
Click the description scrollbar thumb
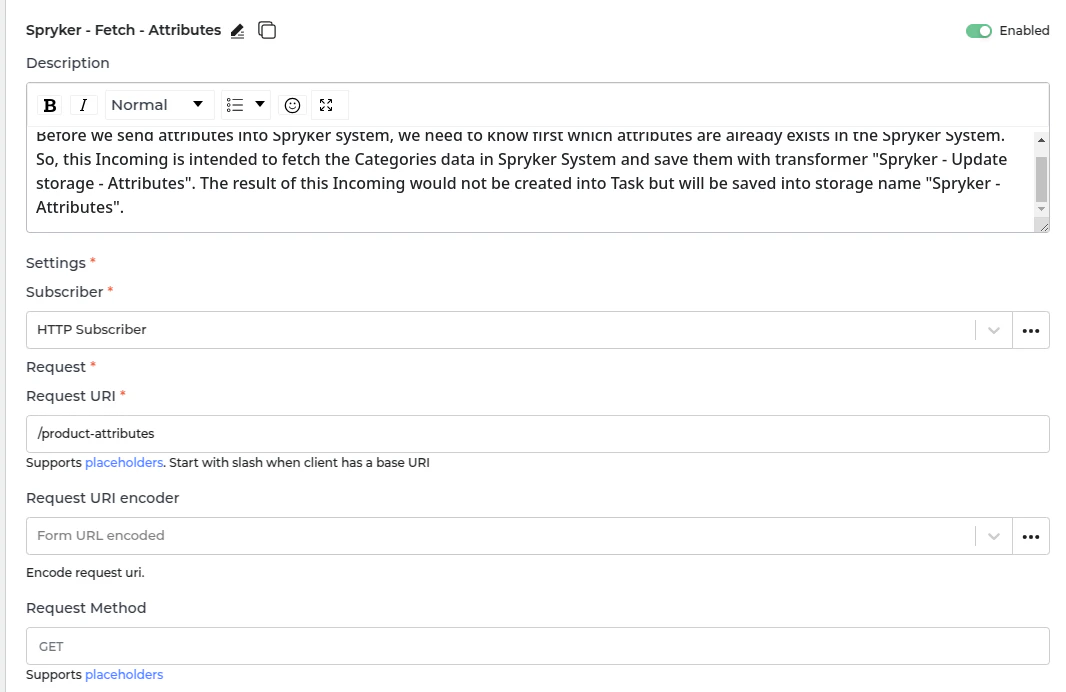coord(1042,179)
